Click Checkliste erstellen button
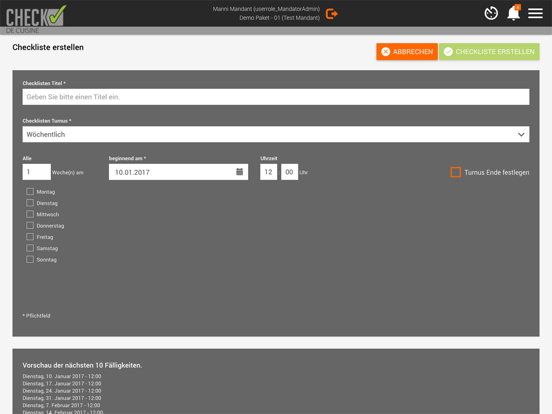Viewport: 552px width, 414px height. click(x=489, y=52)
